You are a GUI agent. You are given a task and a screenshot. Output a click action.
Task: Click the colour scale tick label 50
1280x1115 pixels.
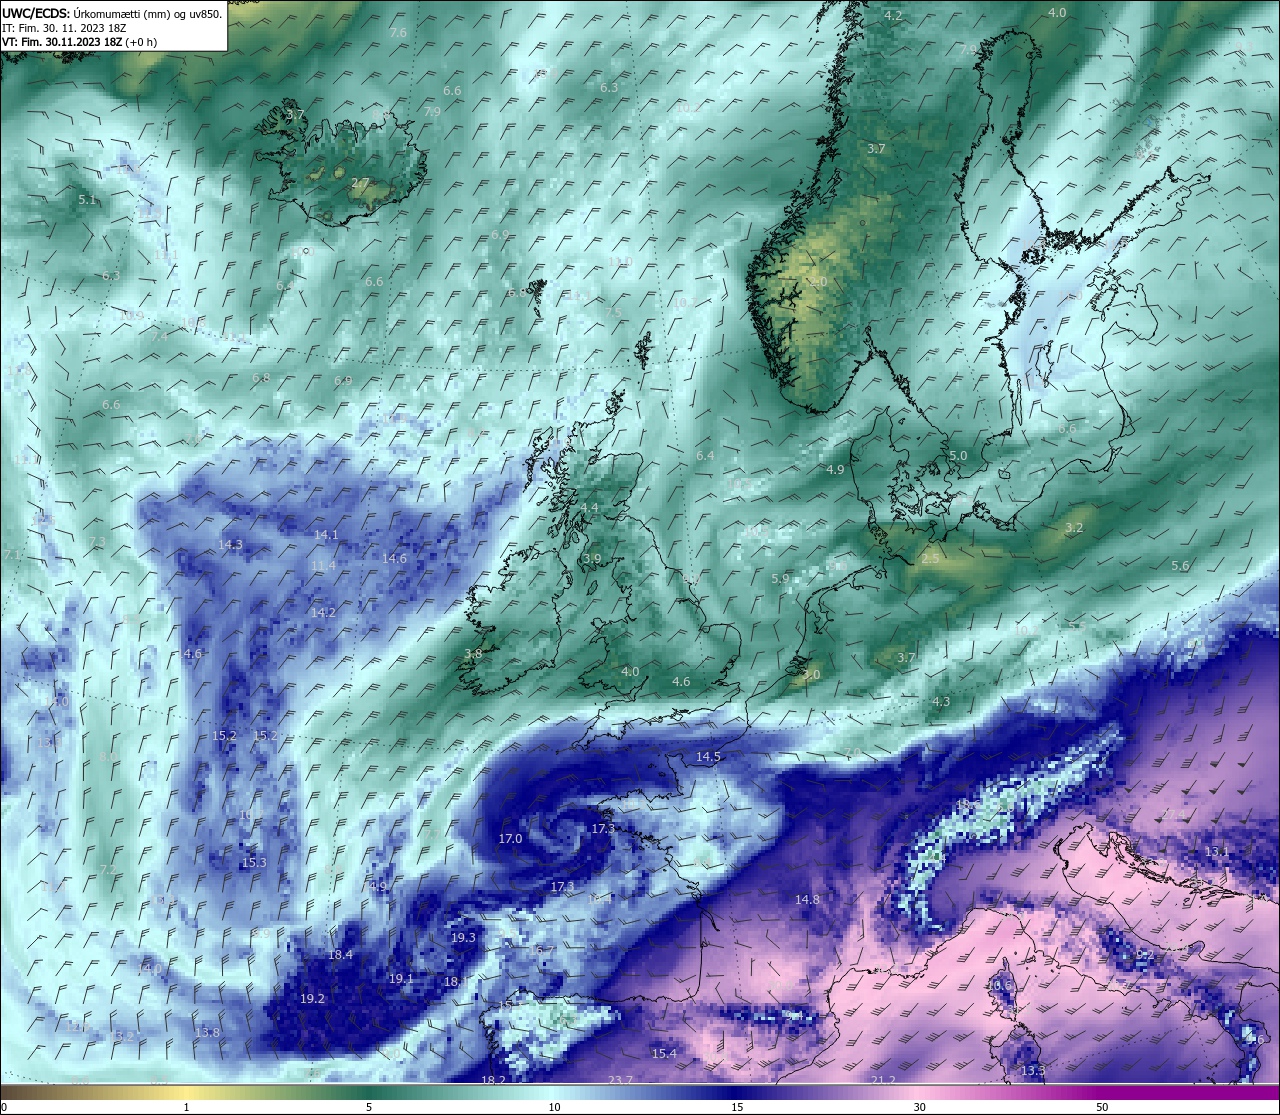(x=1102, y=1107)
